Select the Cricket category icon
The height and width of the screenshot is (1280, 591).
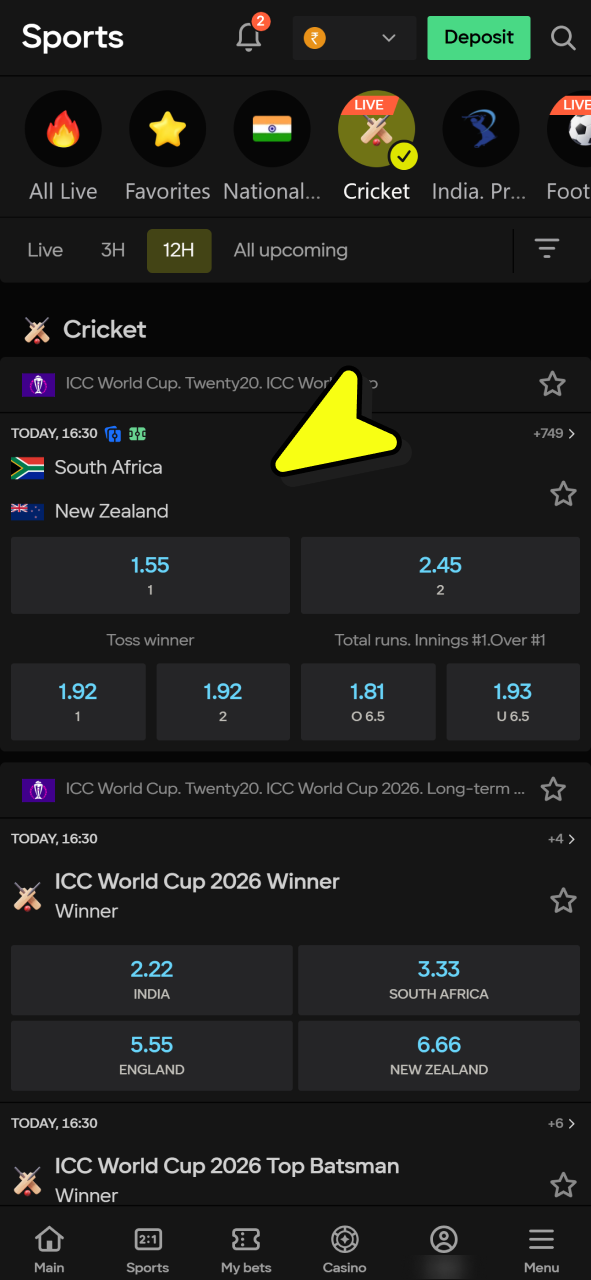pyautogui.click(x=377, y=128)
